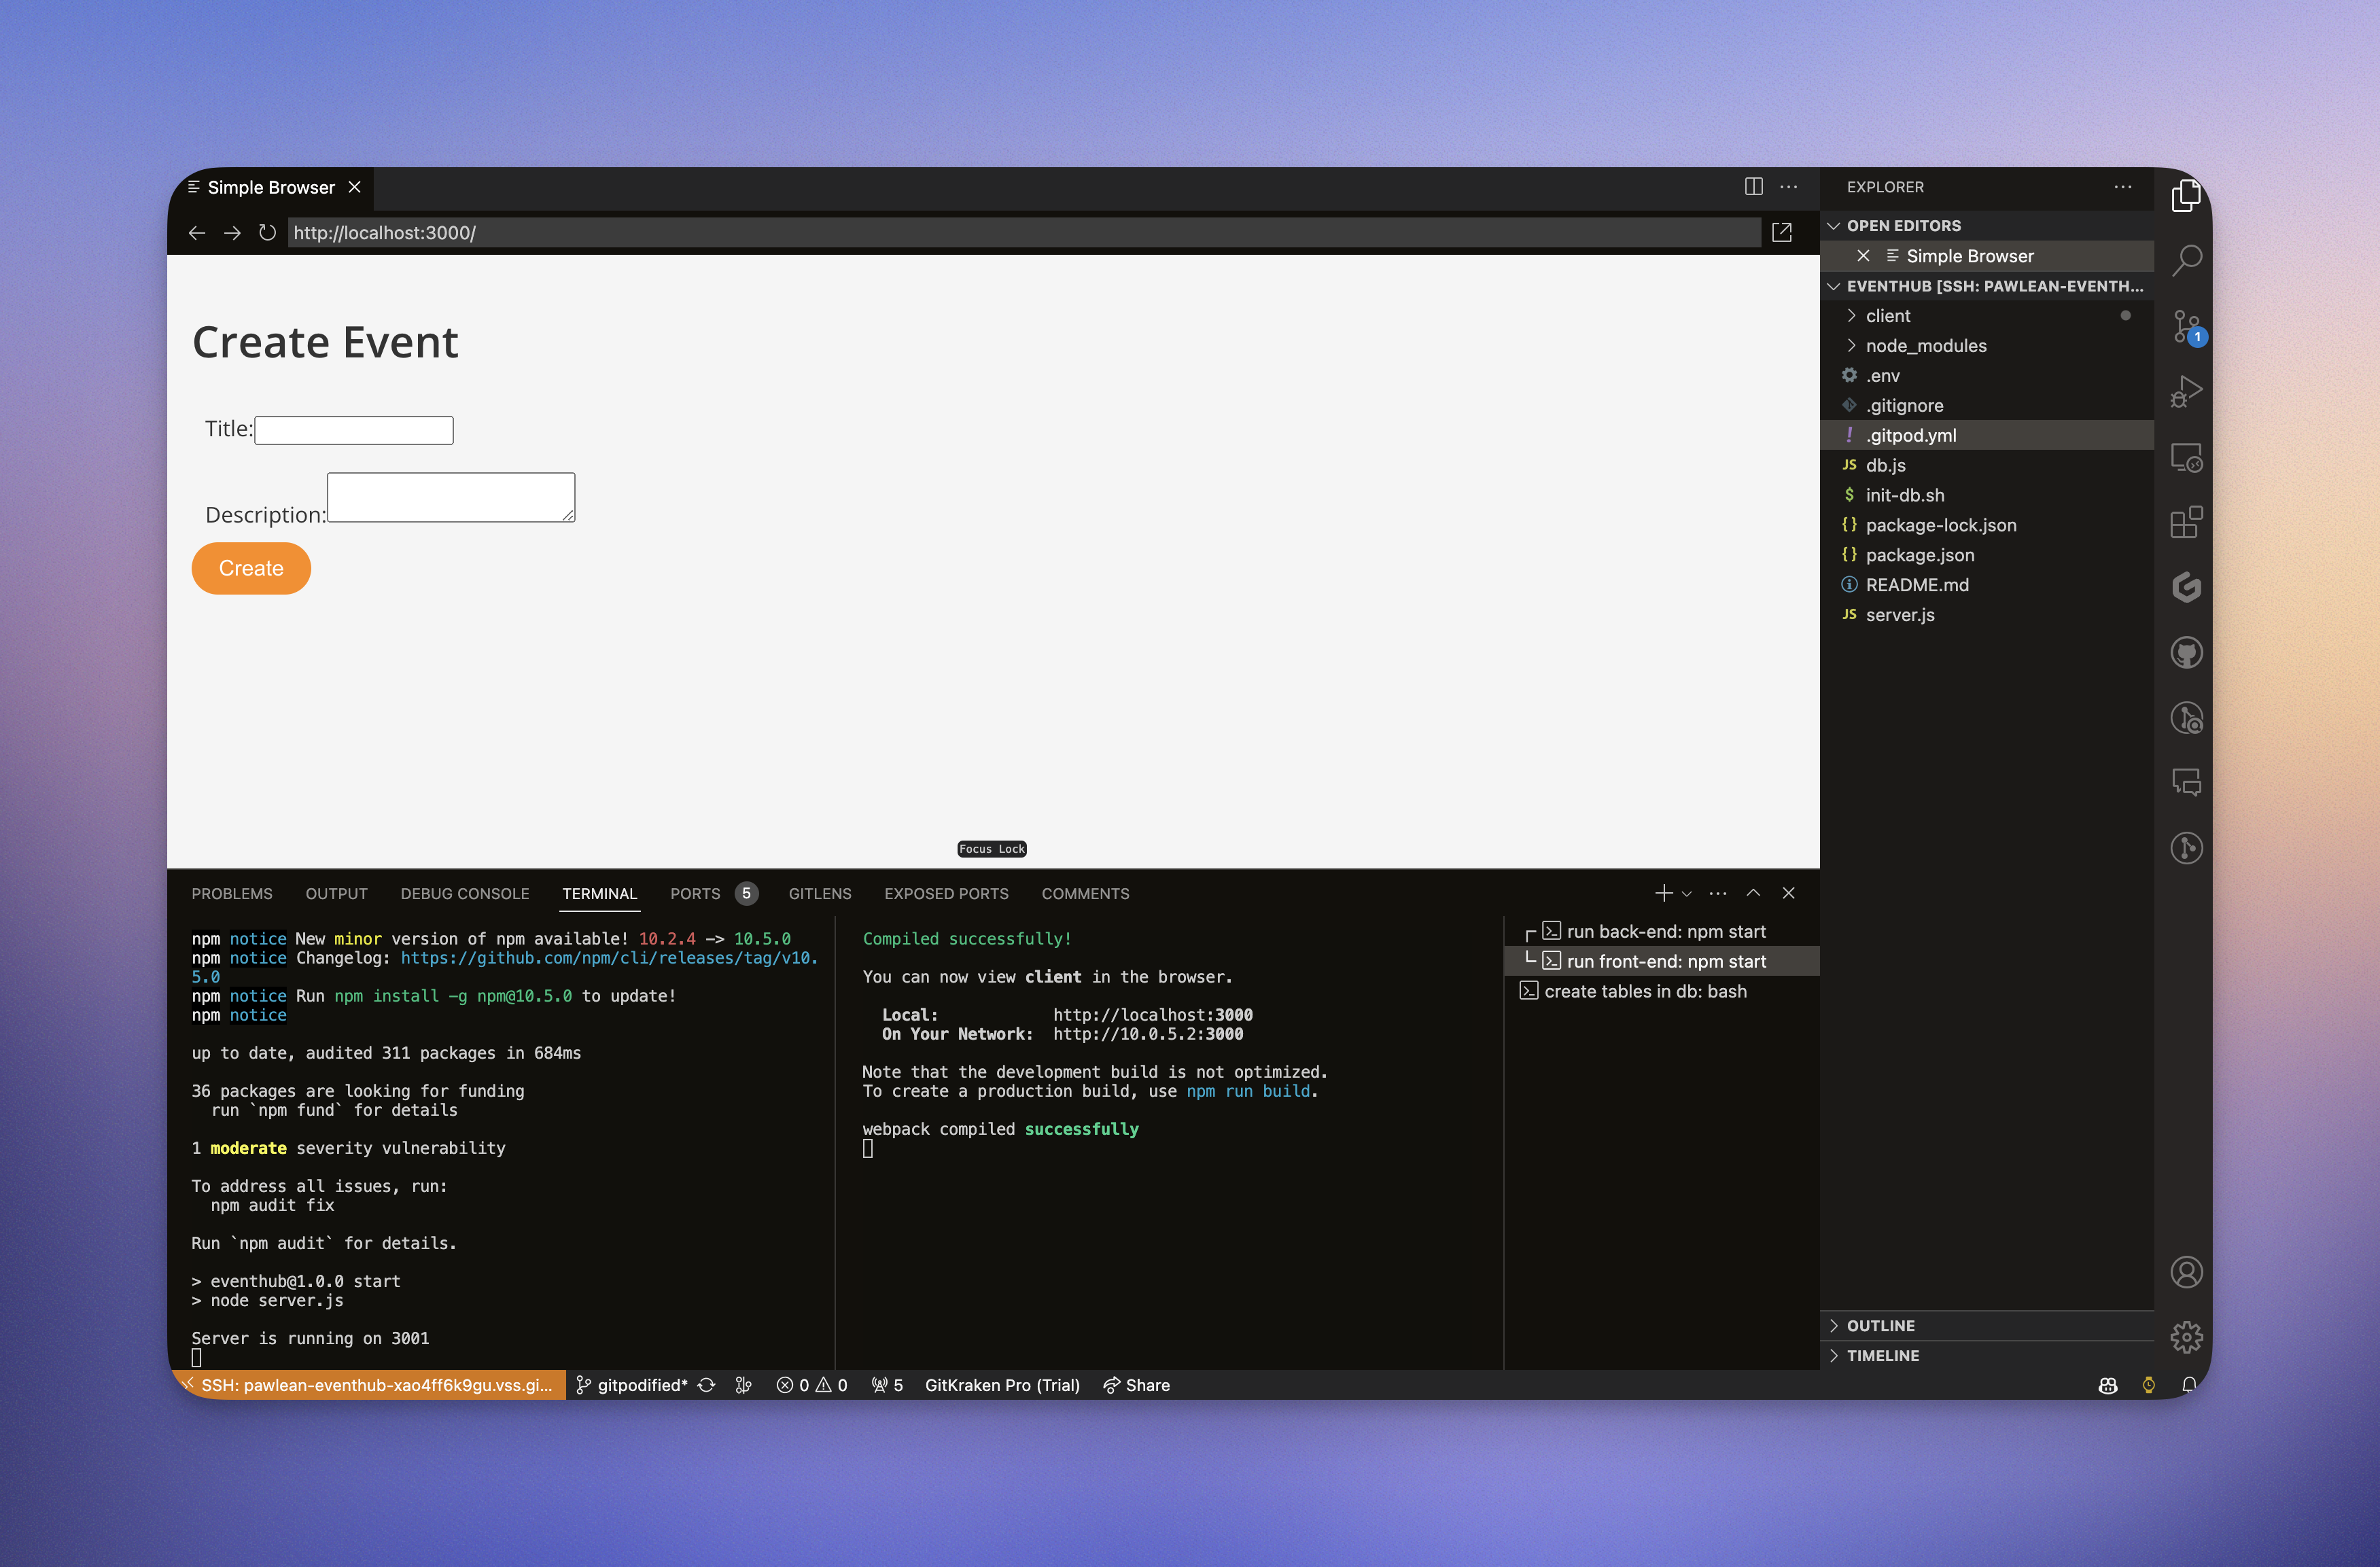2380x1567 pixels.
Task: Click into the Title input field
Action: point(354,430)
